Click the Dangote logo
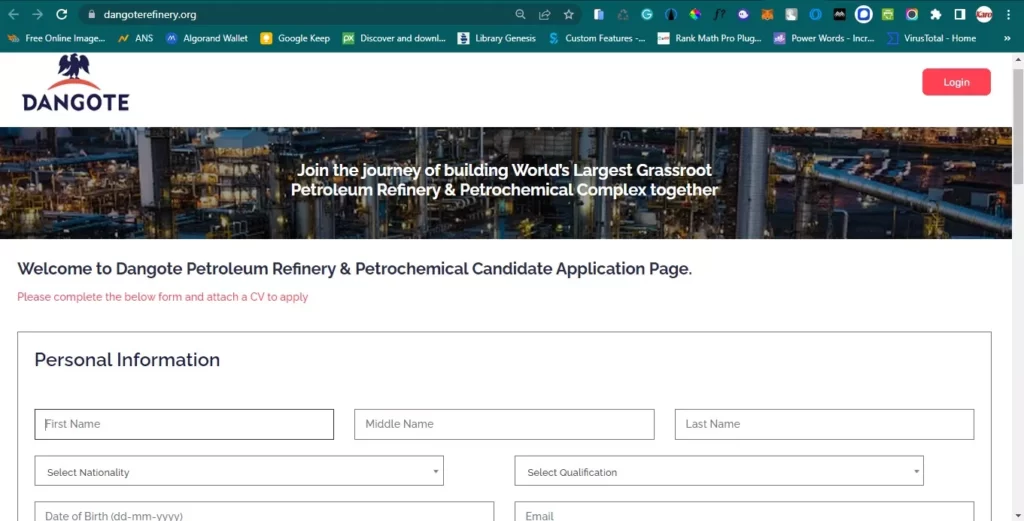The width and height of the screenshot is (1024, 521). pos(75,83)
